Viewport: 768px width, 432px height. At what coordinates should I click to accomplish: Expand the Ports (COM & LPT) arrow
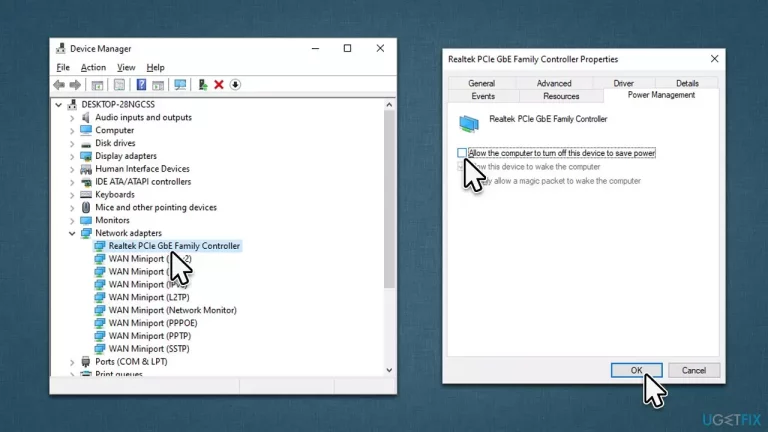click(72, 362)
